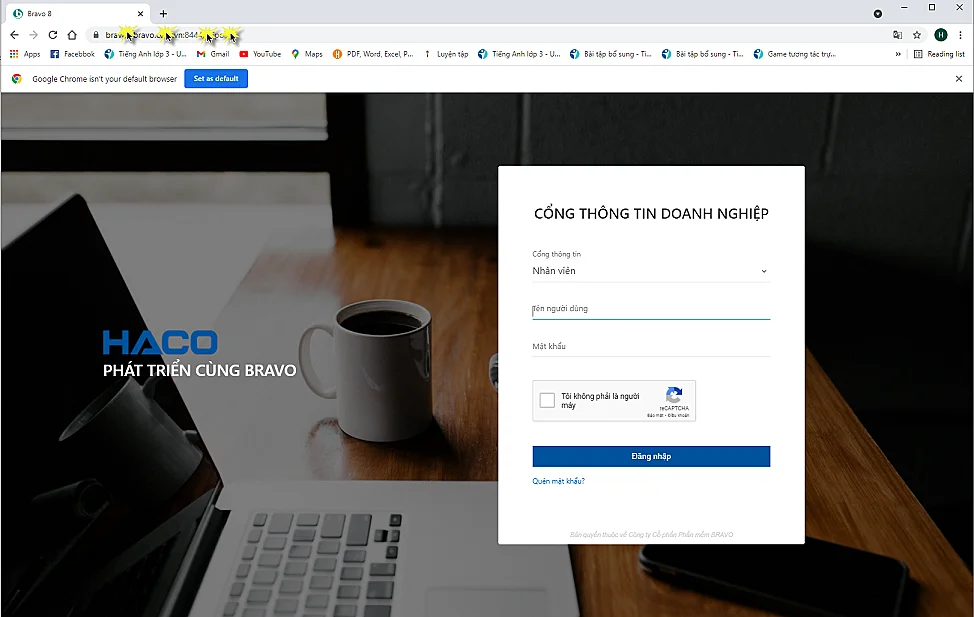
Task: Check the reCAPTCHA 'Tôi không phải là người máy' box
Action: [x=547, y=399]
